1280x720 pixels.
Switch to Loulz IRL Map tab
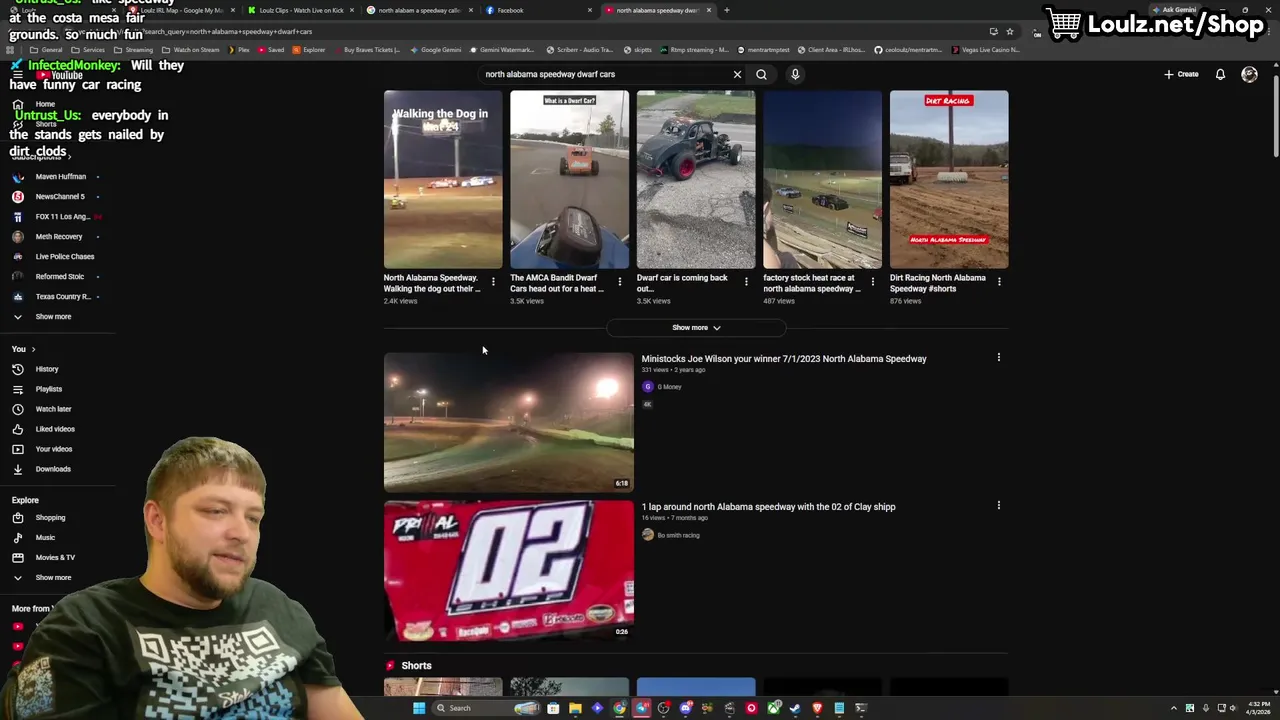tap(180, 10)
